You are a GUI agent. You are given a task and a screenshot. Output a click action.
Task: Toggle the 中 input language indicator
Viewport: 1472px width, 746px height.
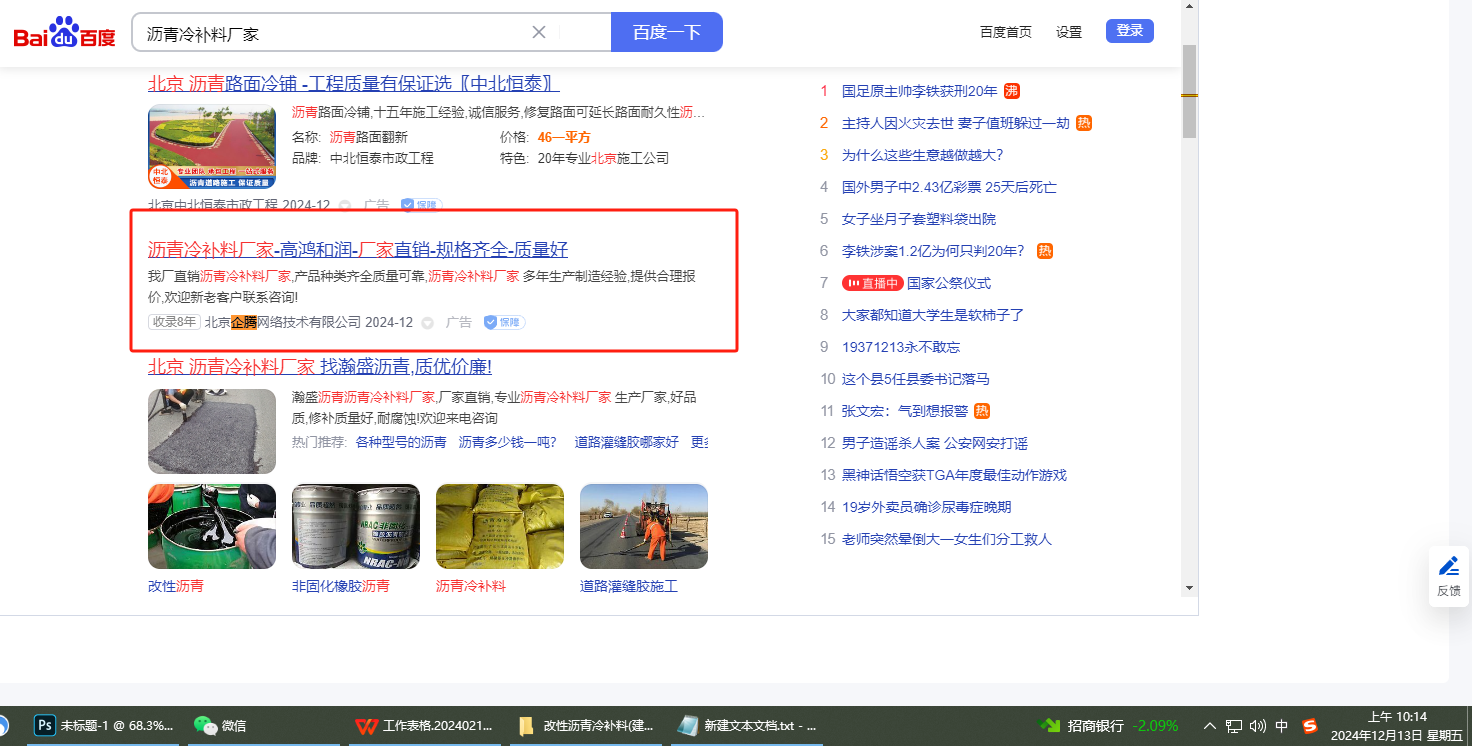[x=1282, y=726]
